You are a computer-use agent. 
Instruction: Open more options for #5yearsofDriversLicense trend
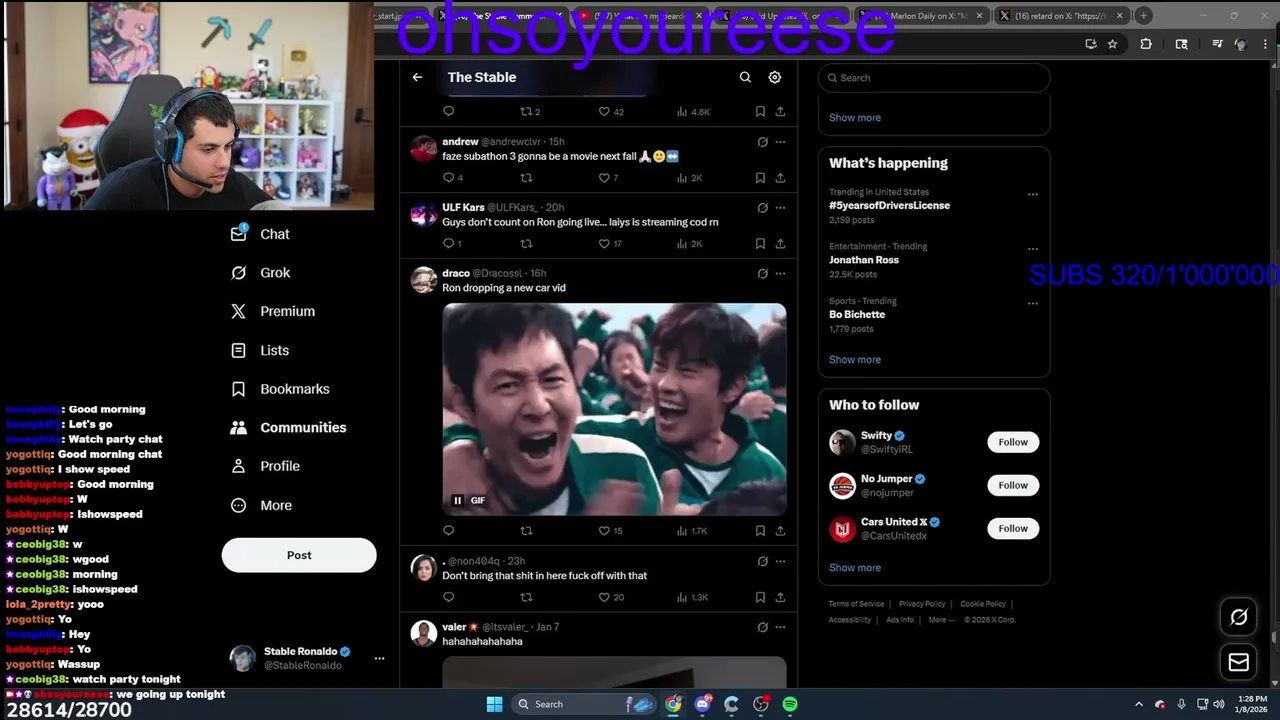pos(1032,195)
